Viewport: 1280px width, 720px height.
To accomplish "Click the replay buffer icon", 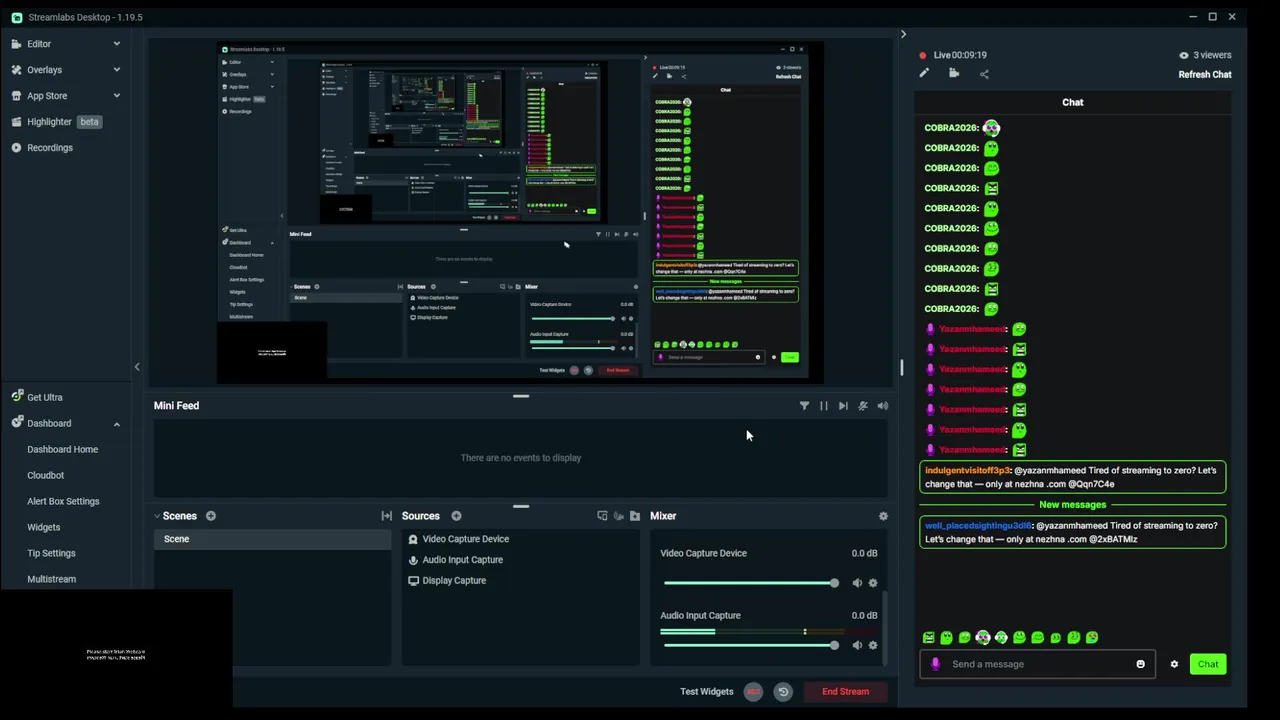I will pyautogui.click(x=783, y=692).
